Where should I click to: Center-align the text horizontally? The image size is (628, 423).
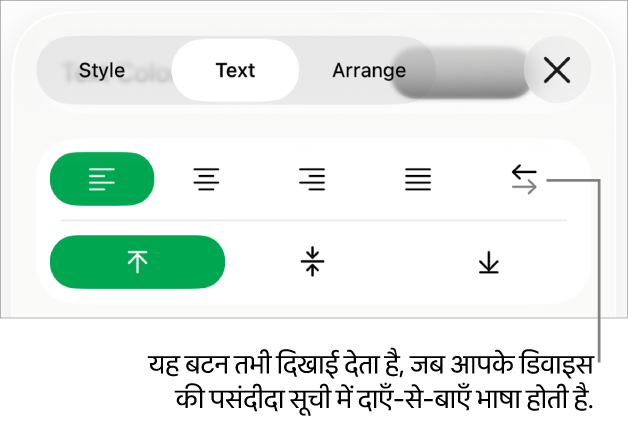[207, 180]
